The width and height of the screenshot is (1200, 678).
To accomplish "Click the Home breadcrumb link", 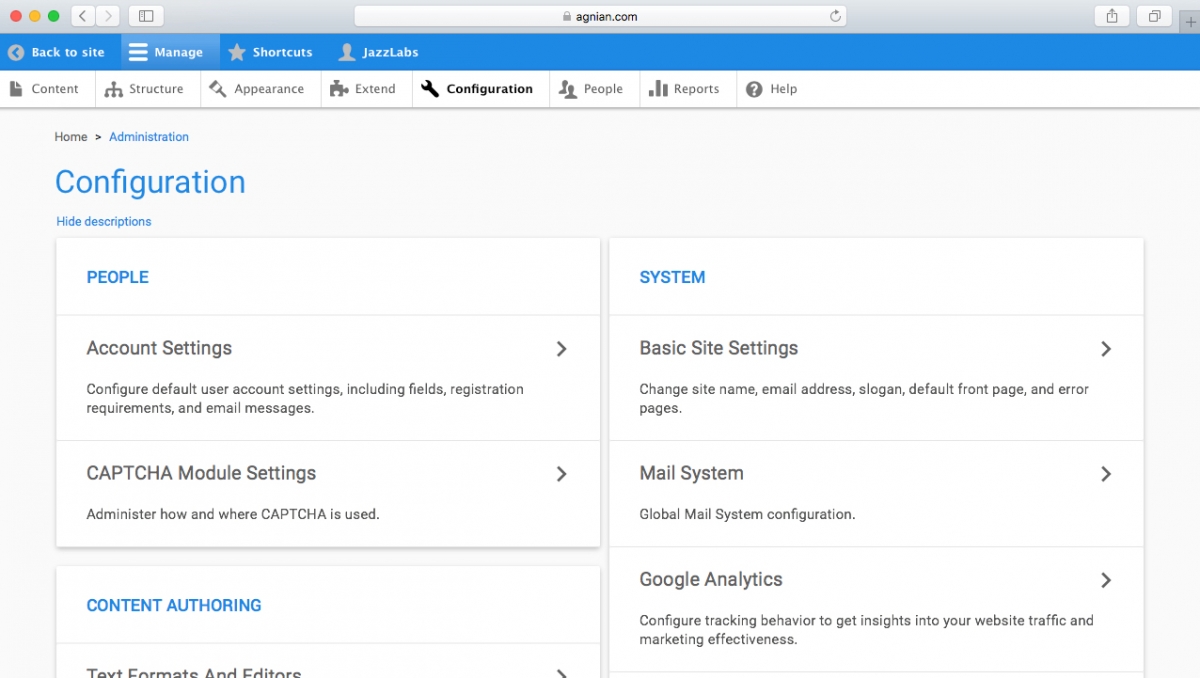I will [x=71, y=137].
